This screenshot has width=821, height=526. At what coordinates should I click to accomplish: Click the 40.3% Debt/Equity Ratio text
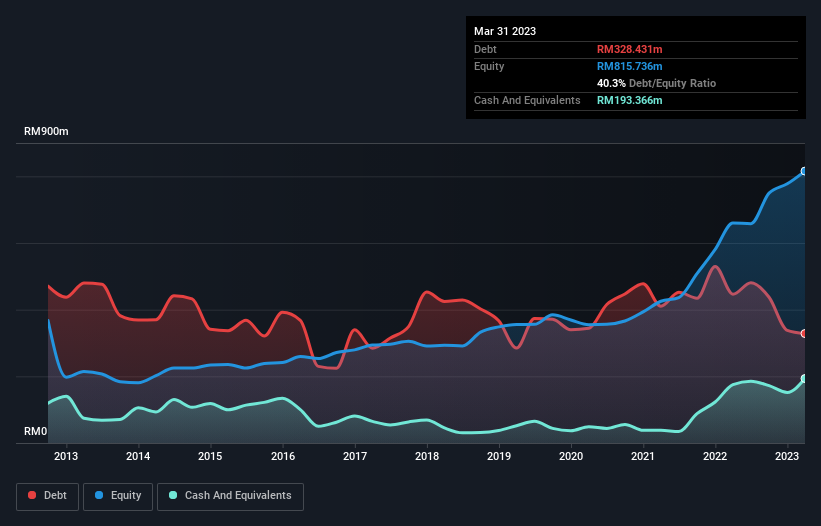pos(656,83)
